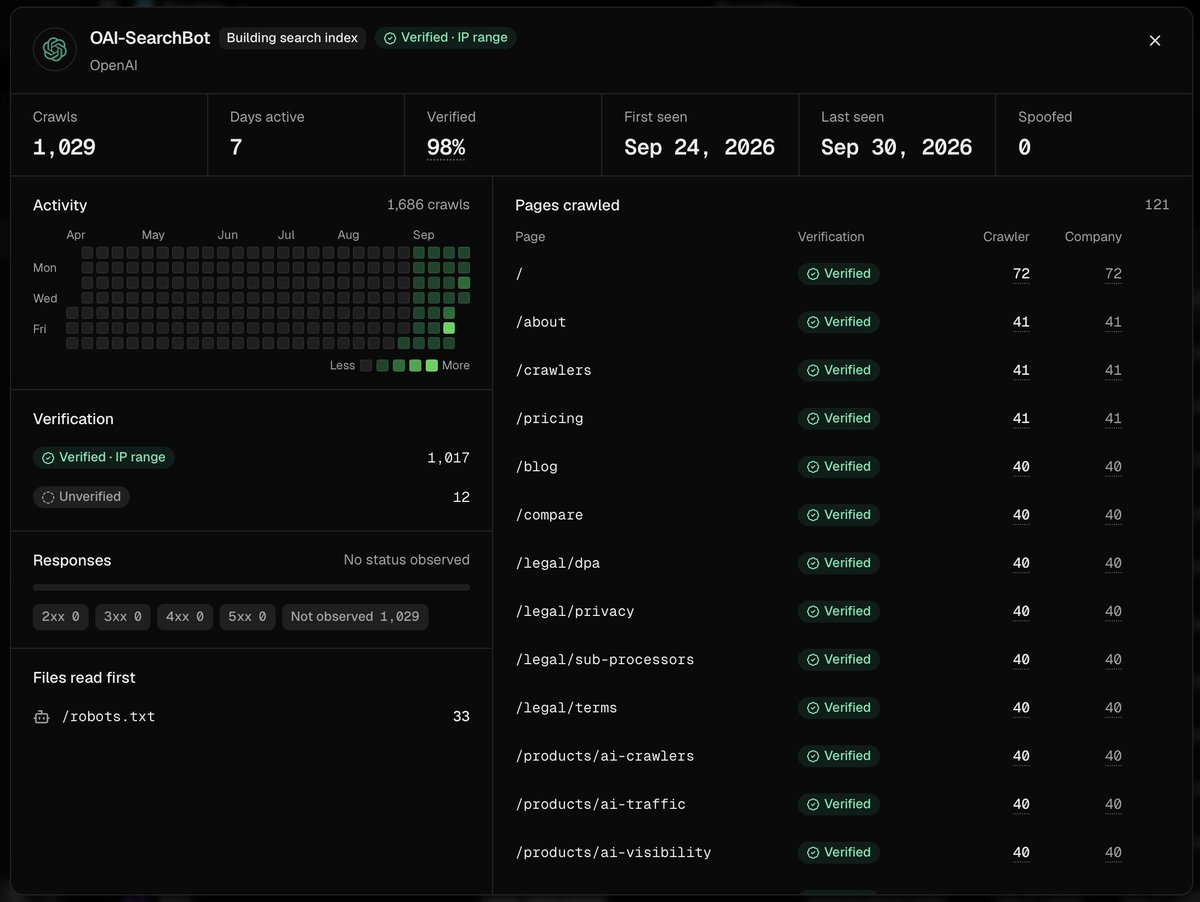Viewport: 1200px width, 902px height.
Task: Select the Unverified chip under Verification
Action: tap(81, 497)
